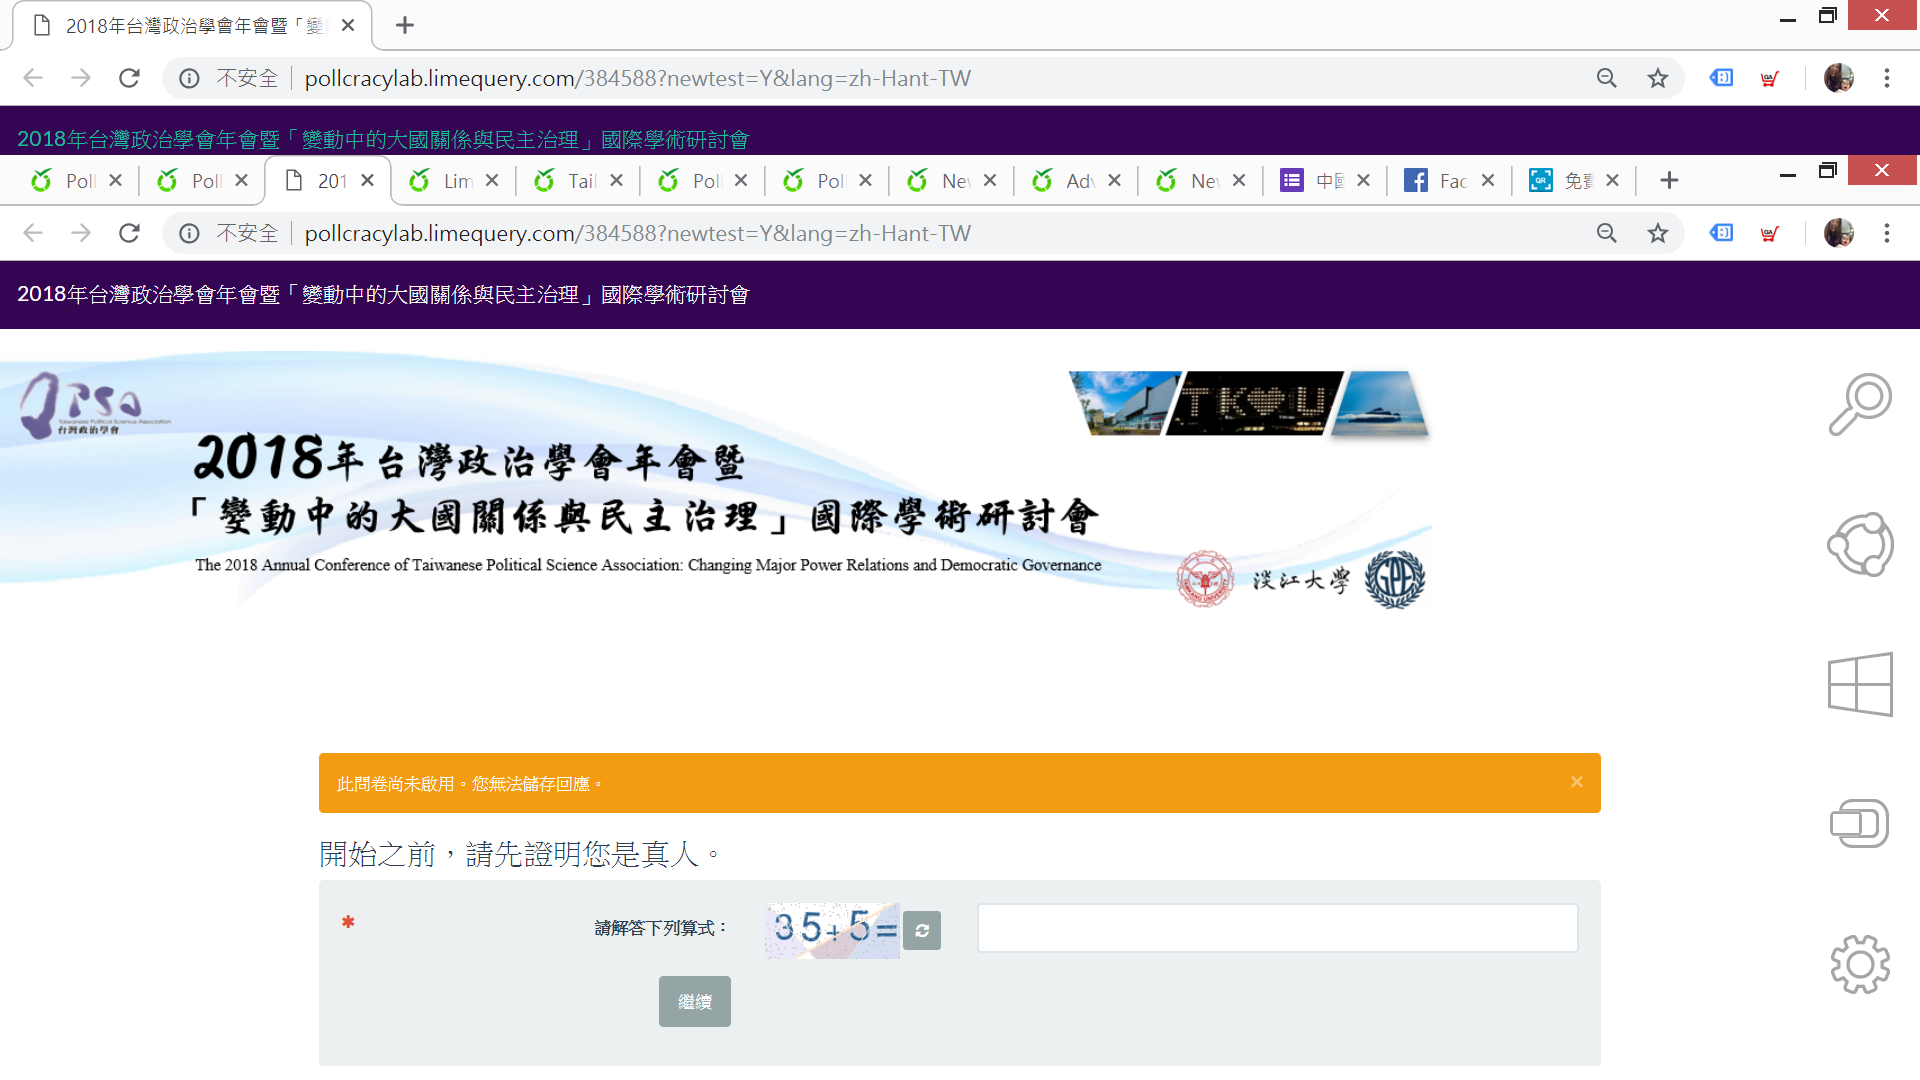
Task: Reload page in the lower browser window
Action: tap(129, 233)
